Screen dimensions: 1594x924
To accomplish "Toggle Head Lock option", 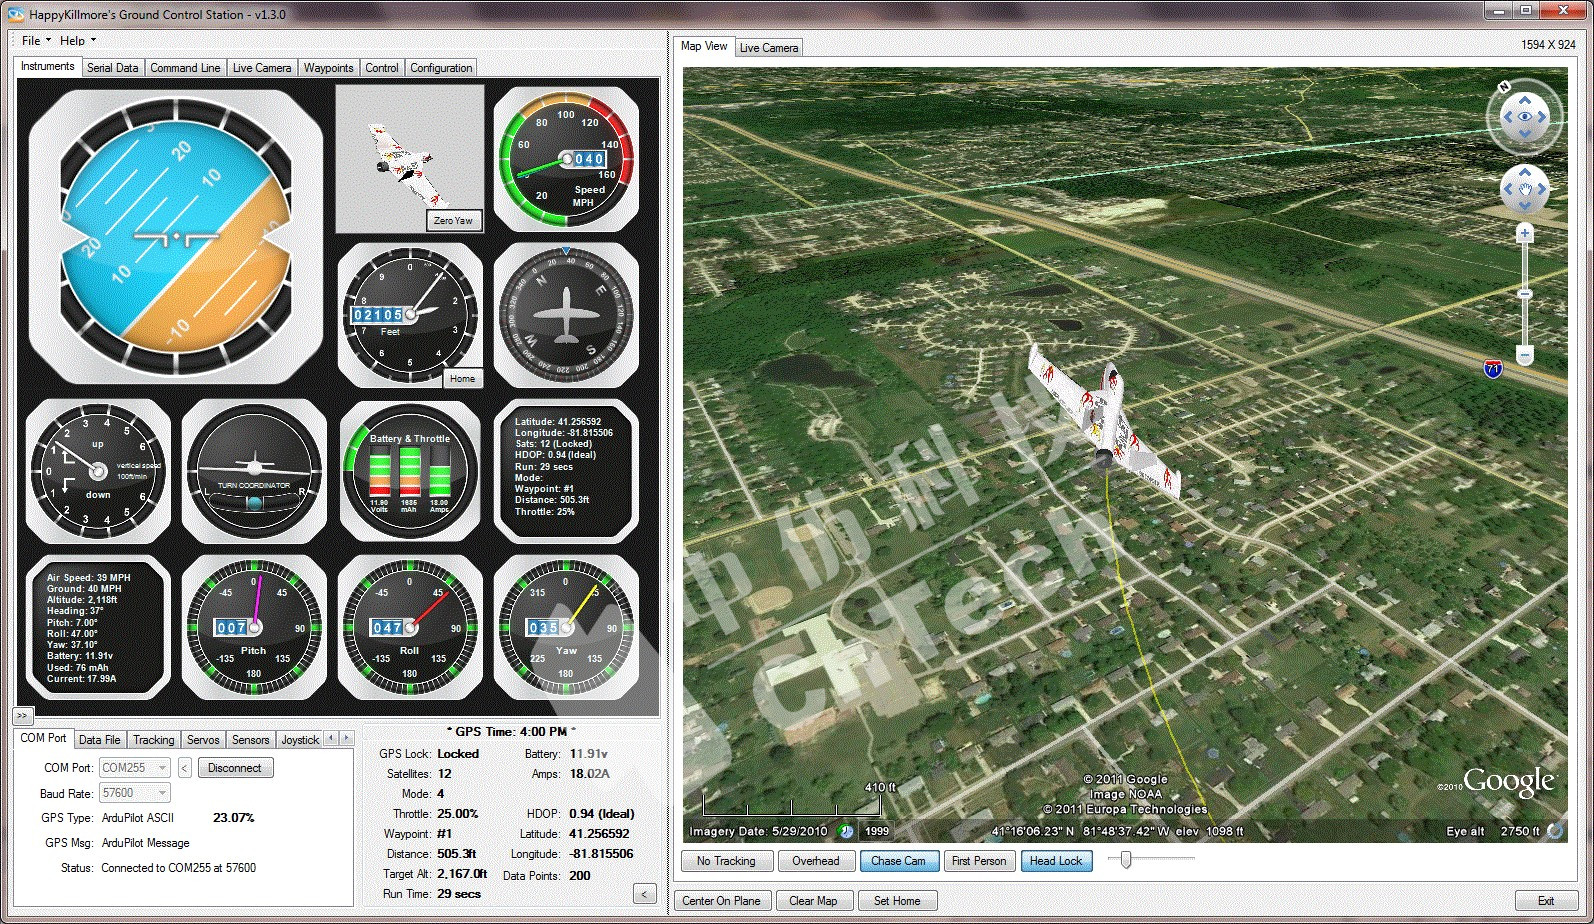I will 1056,861.
